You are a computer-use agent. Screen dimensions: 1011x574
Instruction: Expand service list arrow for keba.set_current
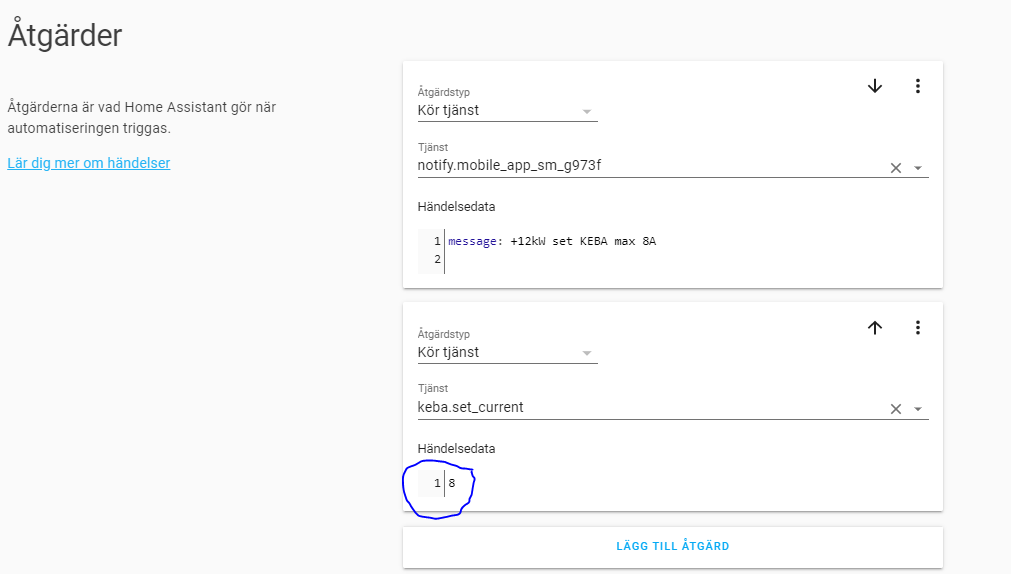[x=918, y=409]
